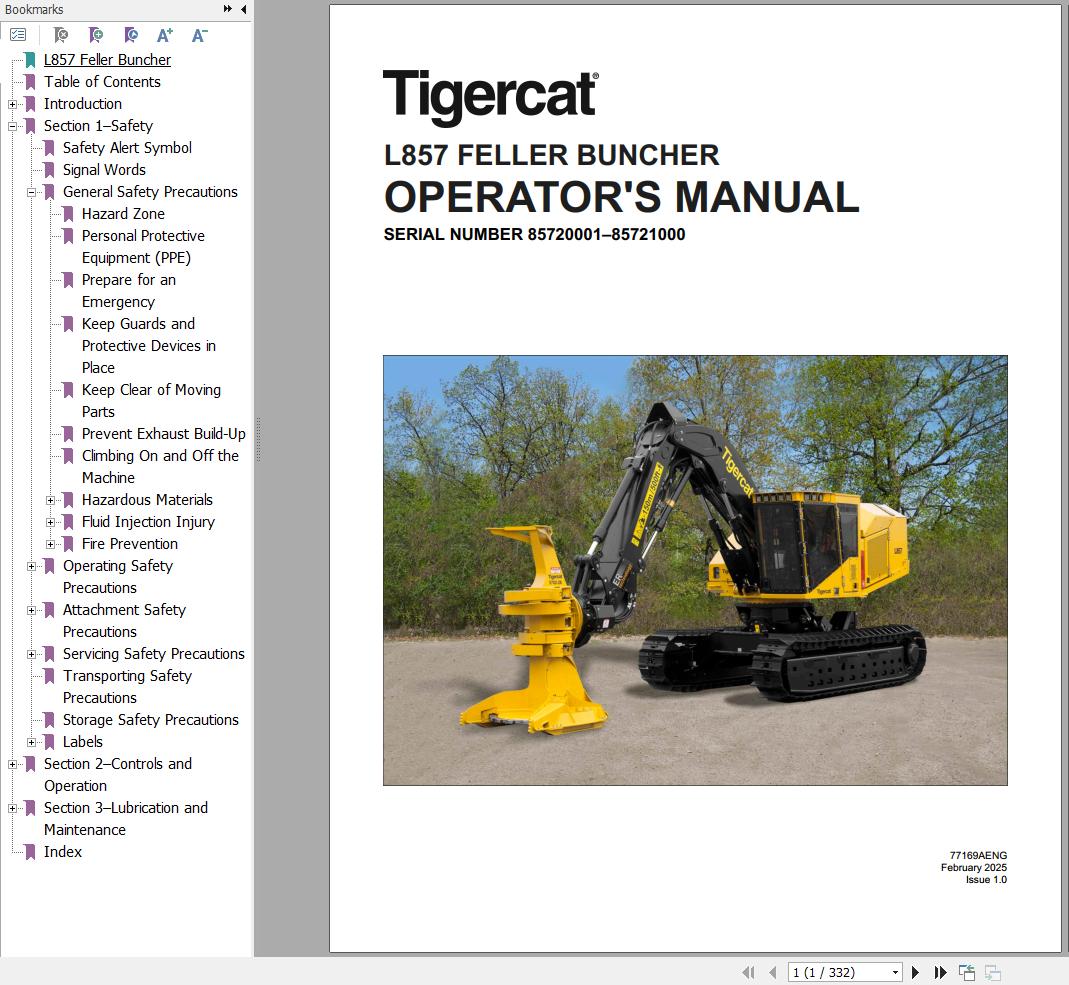Decrease bookmark text size with A- icon
The height and width of the screenshot is (985, 1069).
[x=199, y=34]
